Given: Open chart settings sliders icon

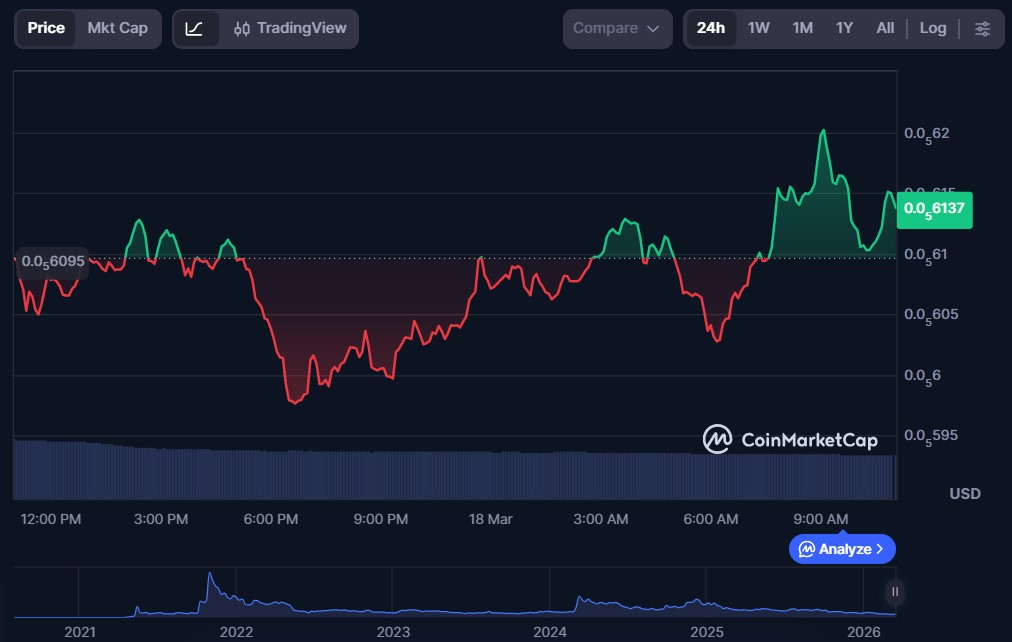Looking at the screenshot, I should point(982,29).
